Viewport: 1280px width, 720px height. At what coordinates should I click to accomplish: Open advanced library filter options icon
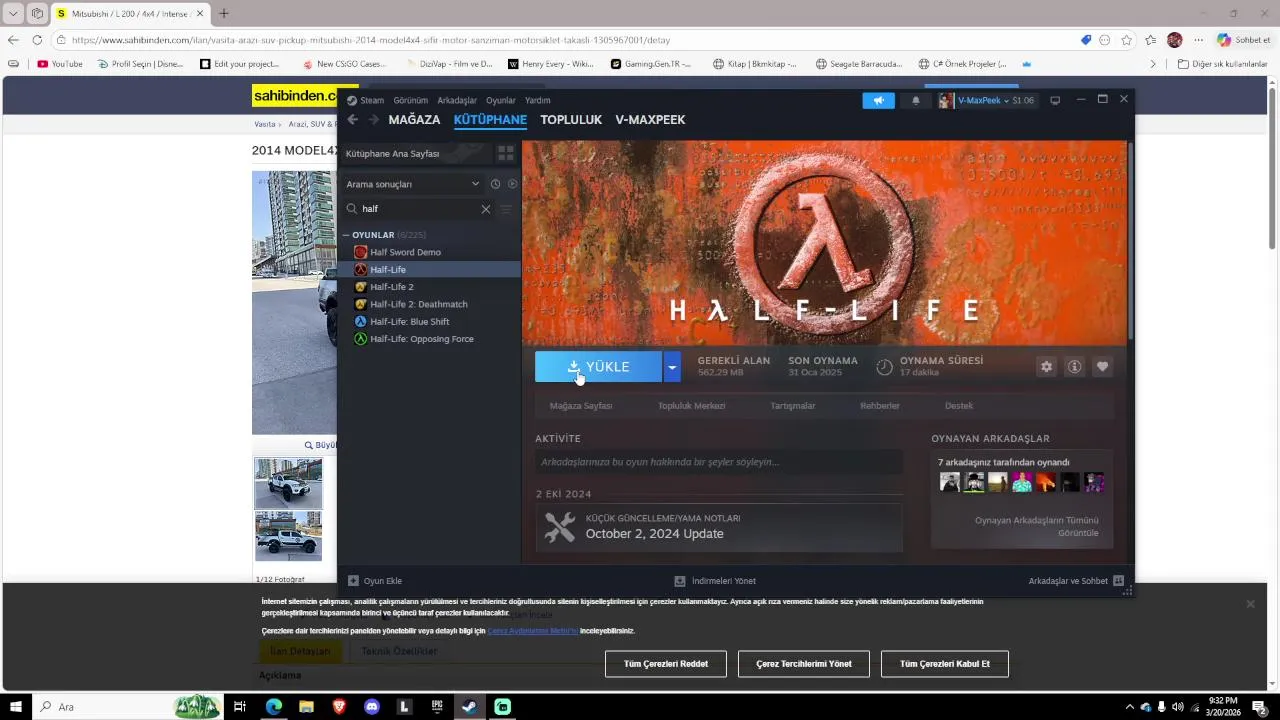[x=506, y=209]
